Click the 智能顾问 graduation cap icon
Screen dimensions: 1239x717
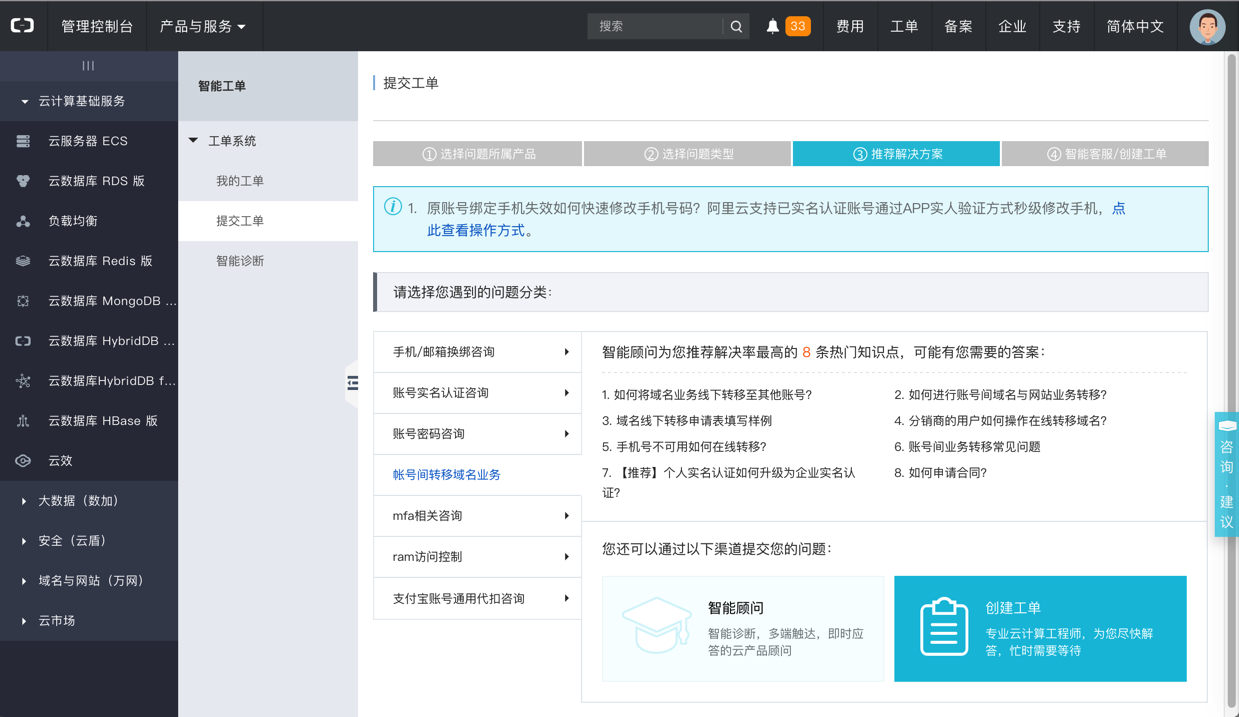657,625
